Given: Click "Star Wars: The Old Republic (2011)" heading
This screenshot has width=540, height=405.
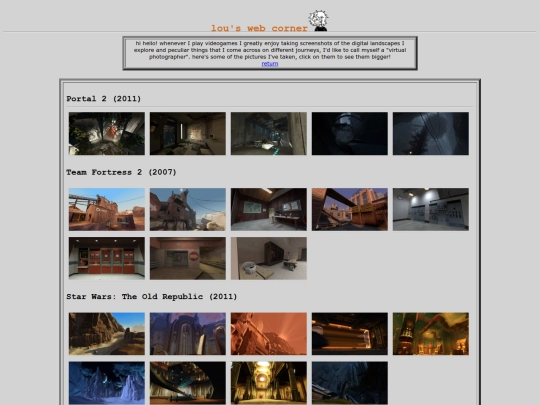Looking at the screenshot, I should coord(152,297).
